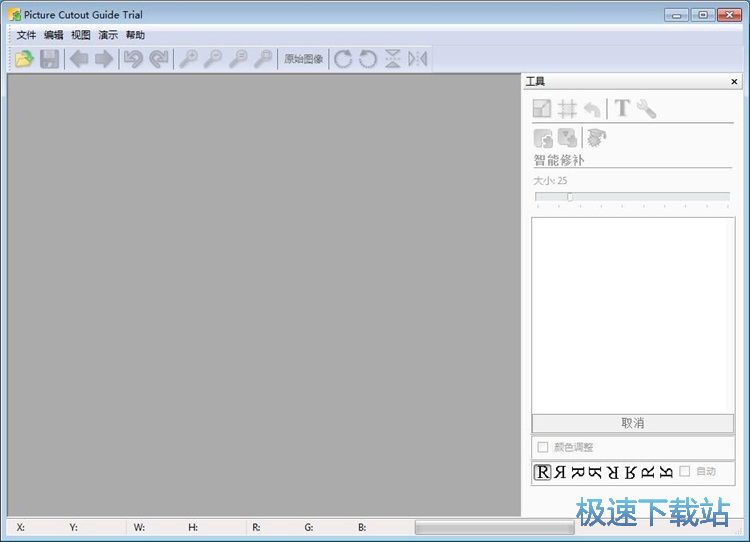This screenshot has width=750, height=542.
Task: Undo the last action in the toolbar
Action: click(x=133, y=59)
